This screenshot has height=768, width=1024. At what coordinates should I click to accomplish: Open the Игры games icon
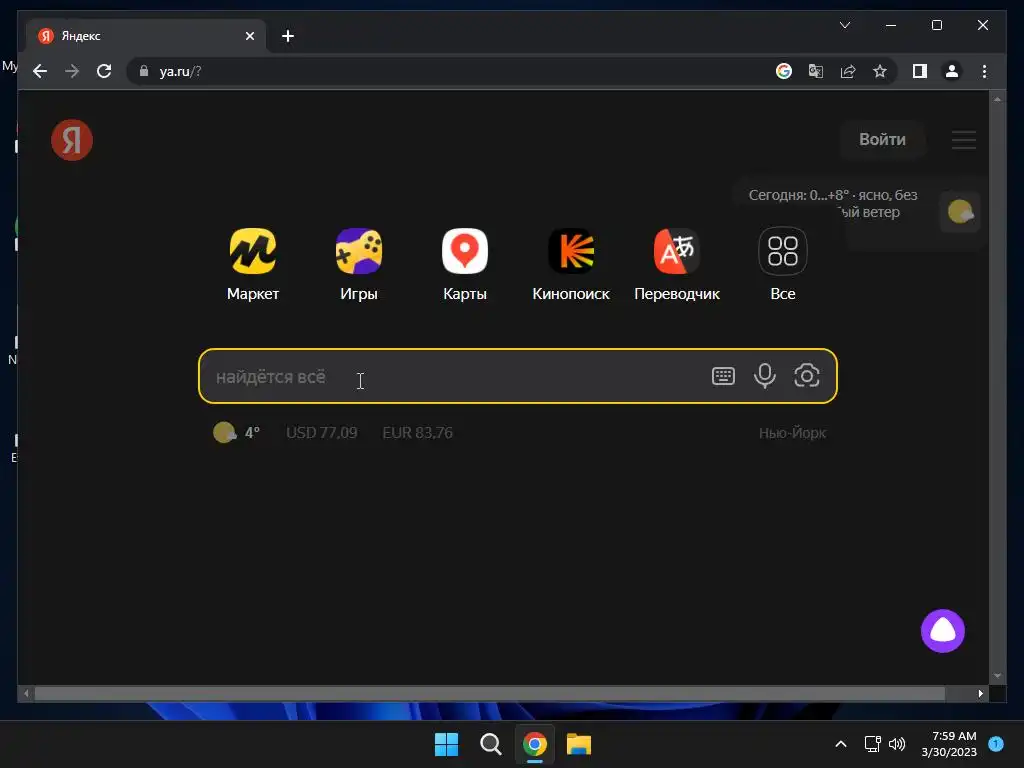[x=359, y=251]
